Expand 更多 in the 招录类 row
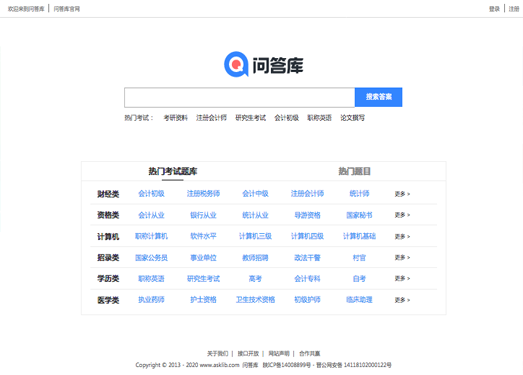This screenshot has height=375, width=523. pyautogui.click(x=402, y=258)
